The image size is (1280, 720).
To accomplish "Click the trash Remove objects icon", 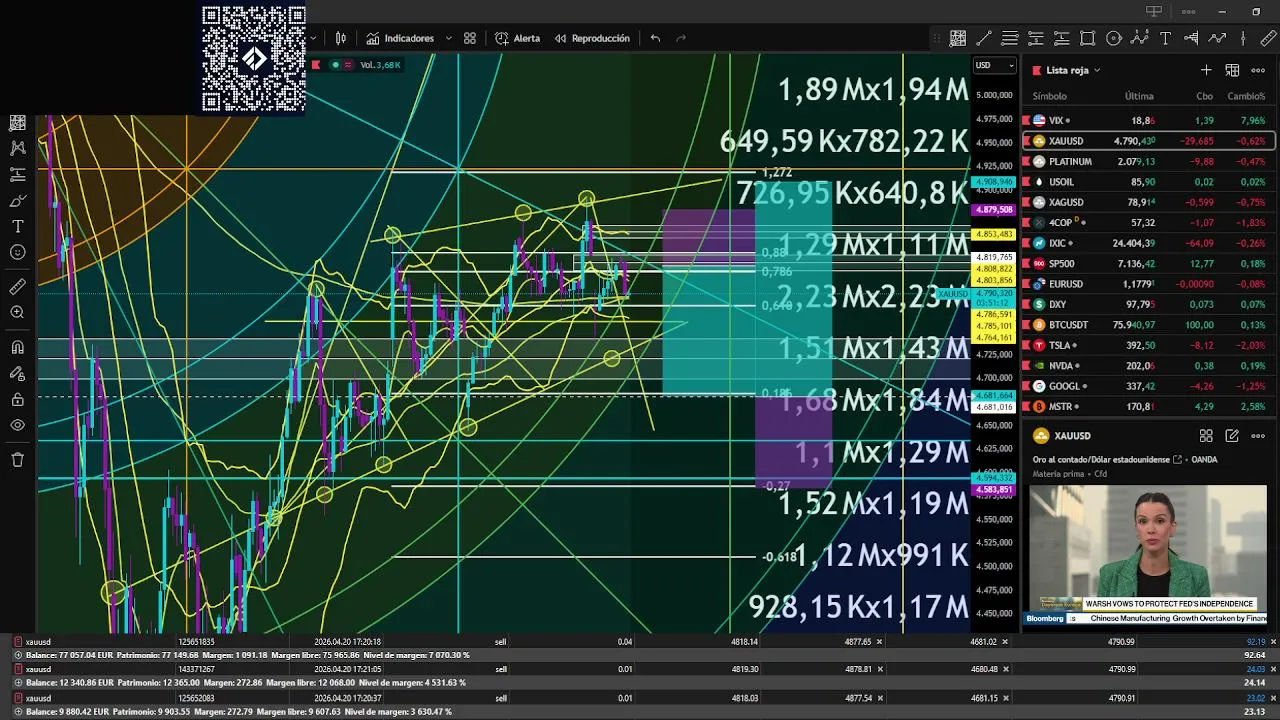I will point(17,460).
